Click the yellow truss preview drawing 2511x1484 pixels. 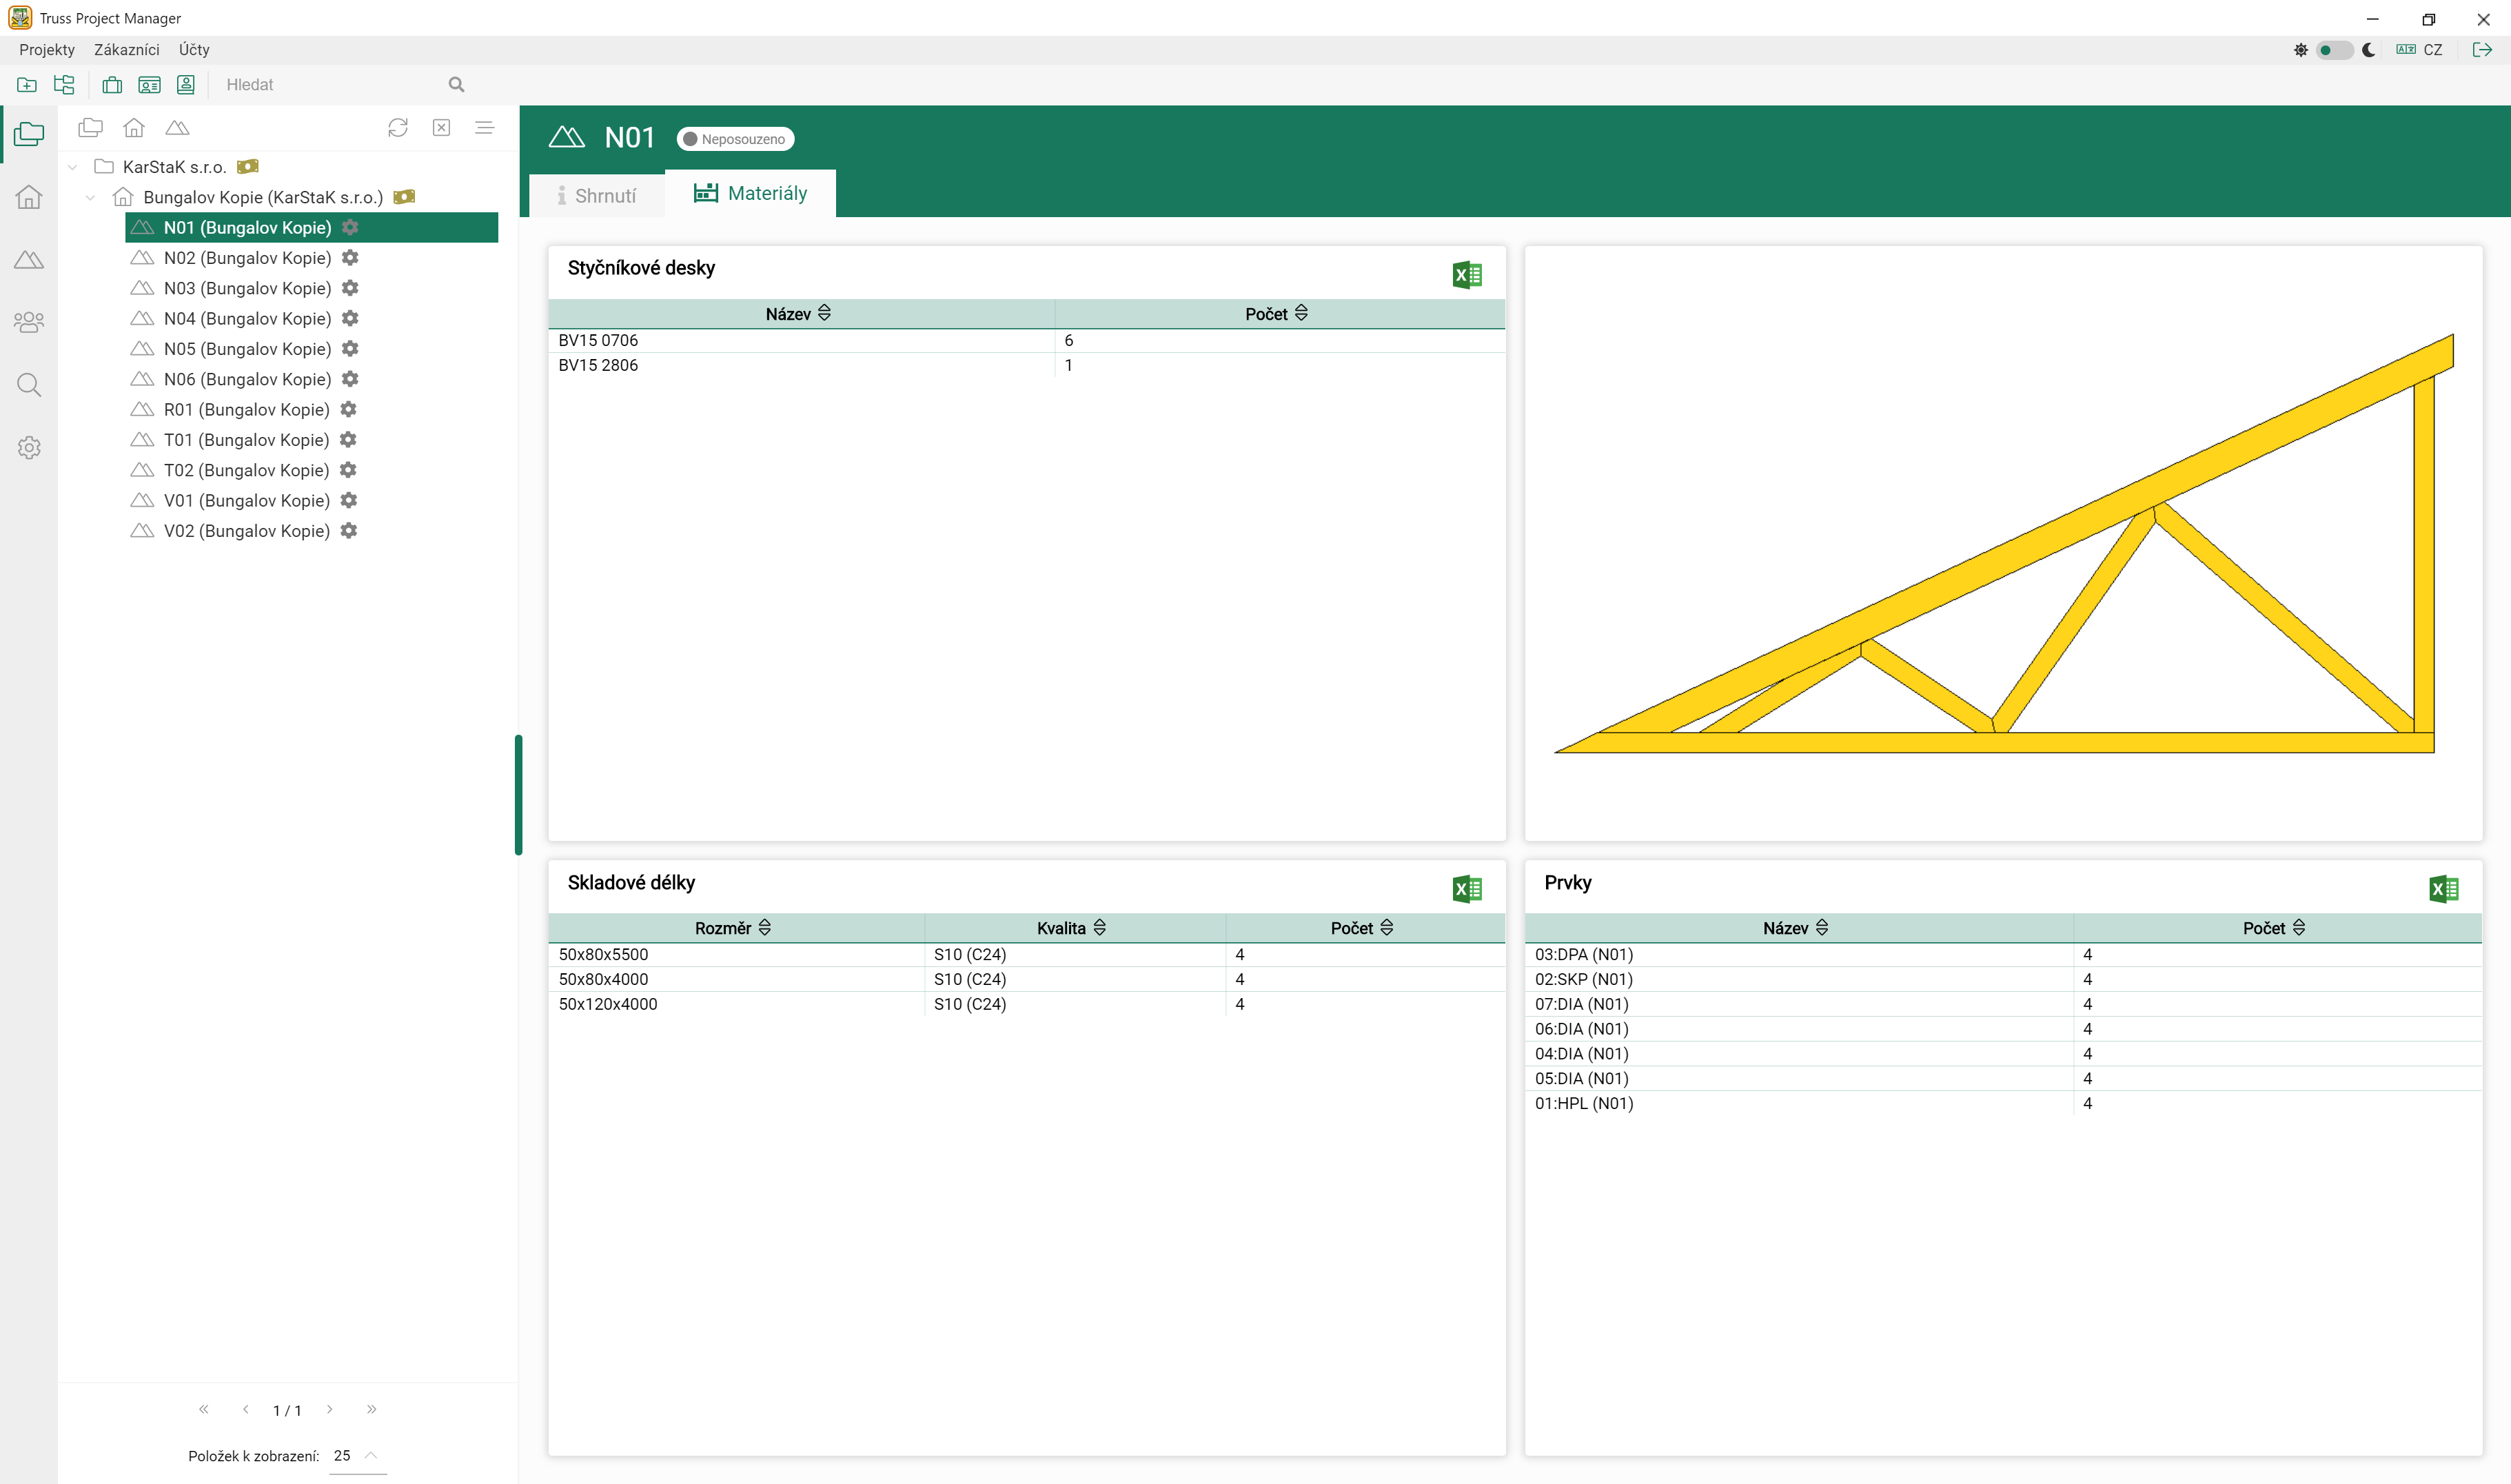tap(2003, 544)
